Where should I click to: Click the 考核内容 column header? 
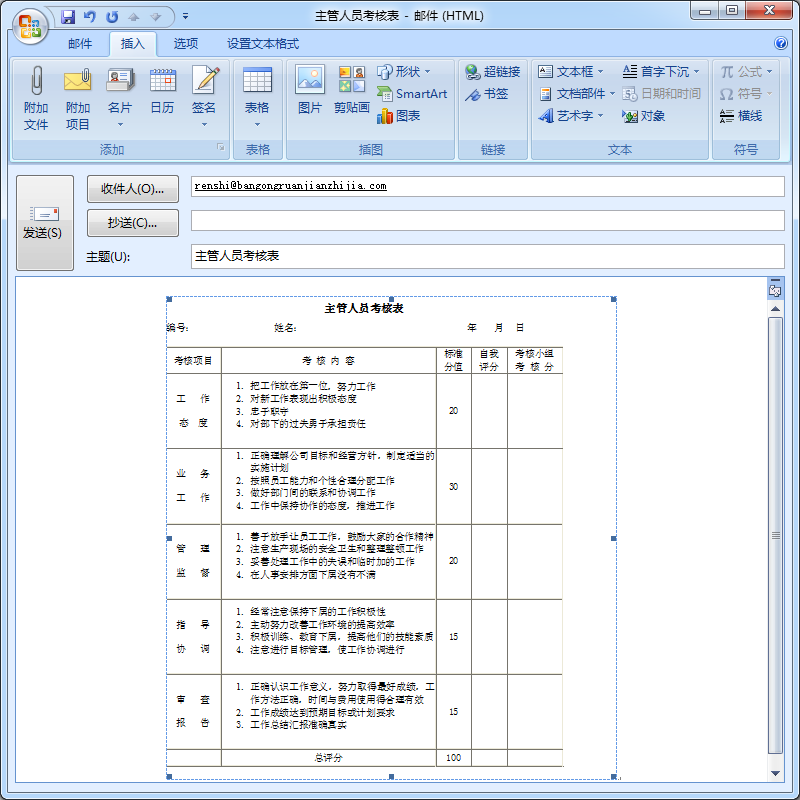coord(329,361)
